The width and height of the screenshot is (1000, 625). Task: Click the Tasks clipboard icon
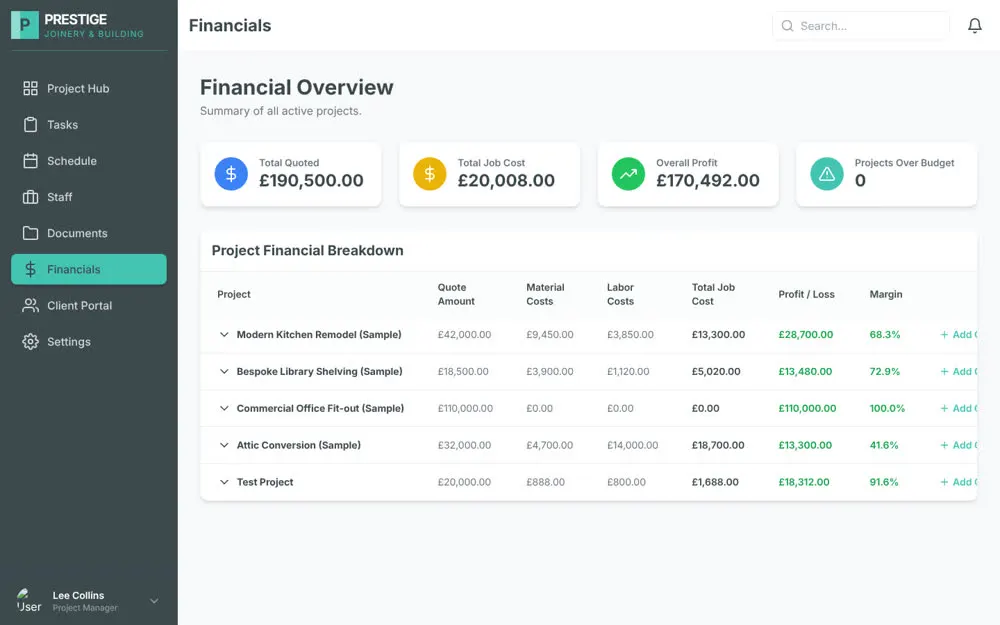click(30, 124)
